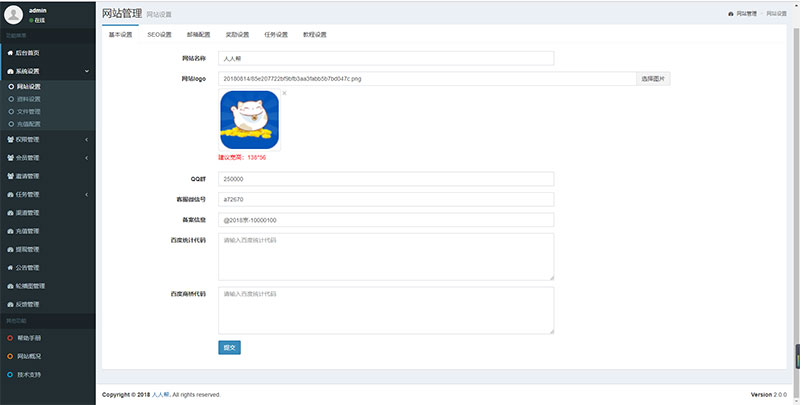The width and height of the screenshot is (800, 405).
Task: Switch to the 奖励设置 tab
Action: pyautogui.click(x=237, y=34)
